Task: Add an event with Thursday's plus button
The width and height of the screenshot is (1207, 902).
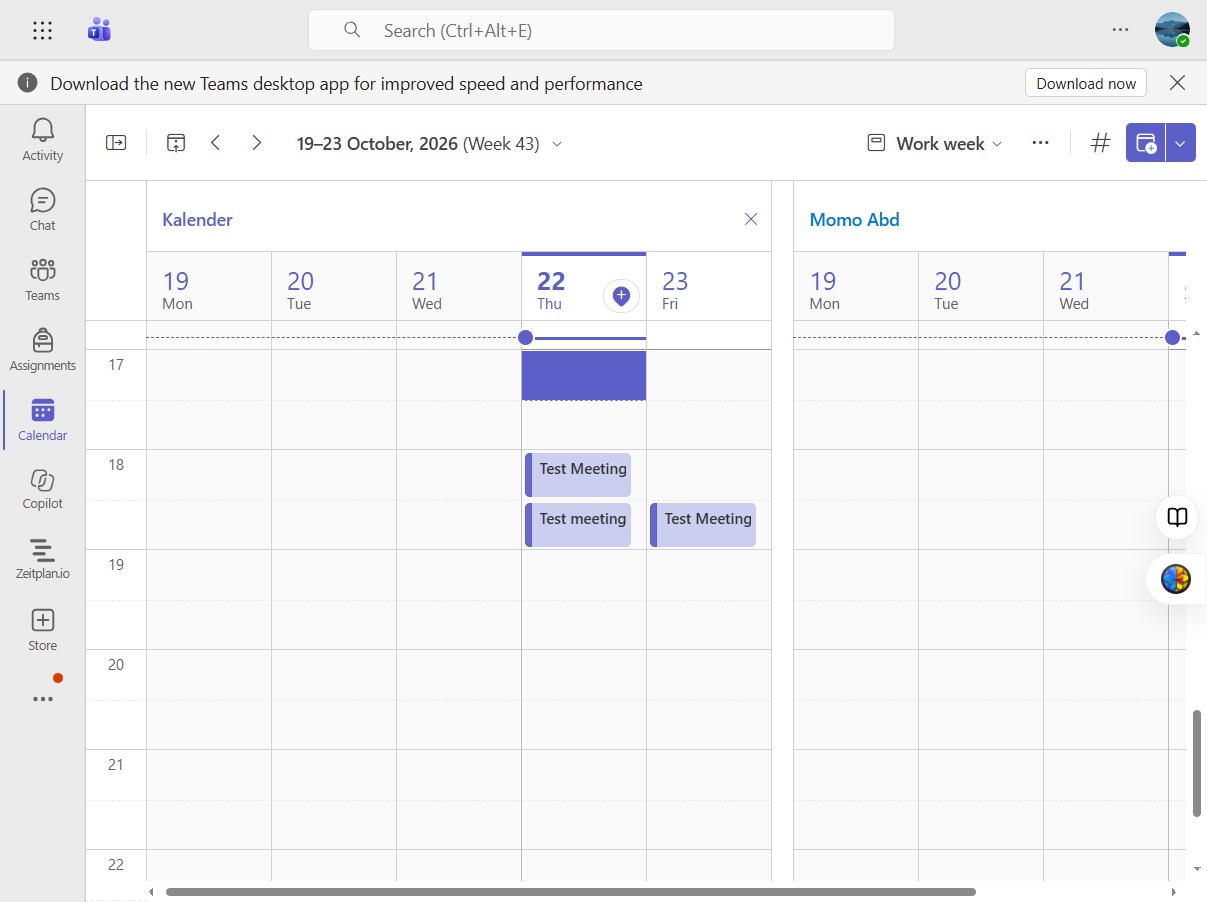Action: [x=621, y=295]
